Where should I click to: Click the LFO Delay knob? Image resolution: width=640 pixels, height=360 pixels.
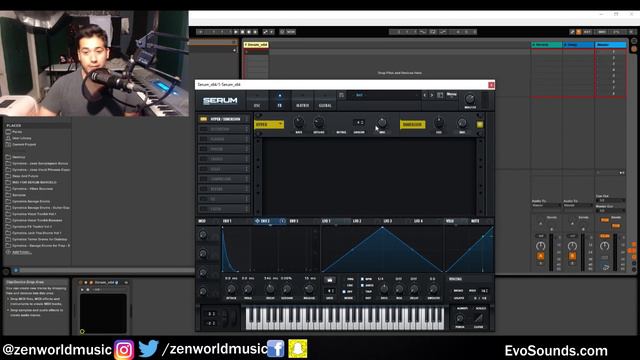[414, 289]
